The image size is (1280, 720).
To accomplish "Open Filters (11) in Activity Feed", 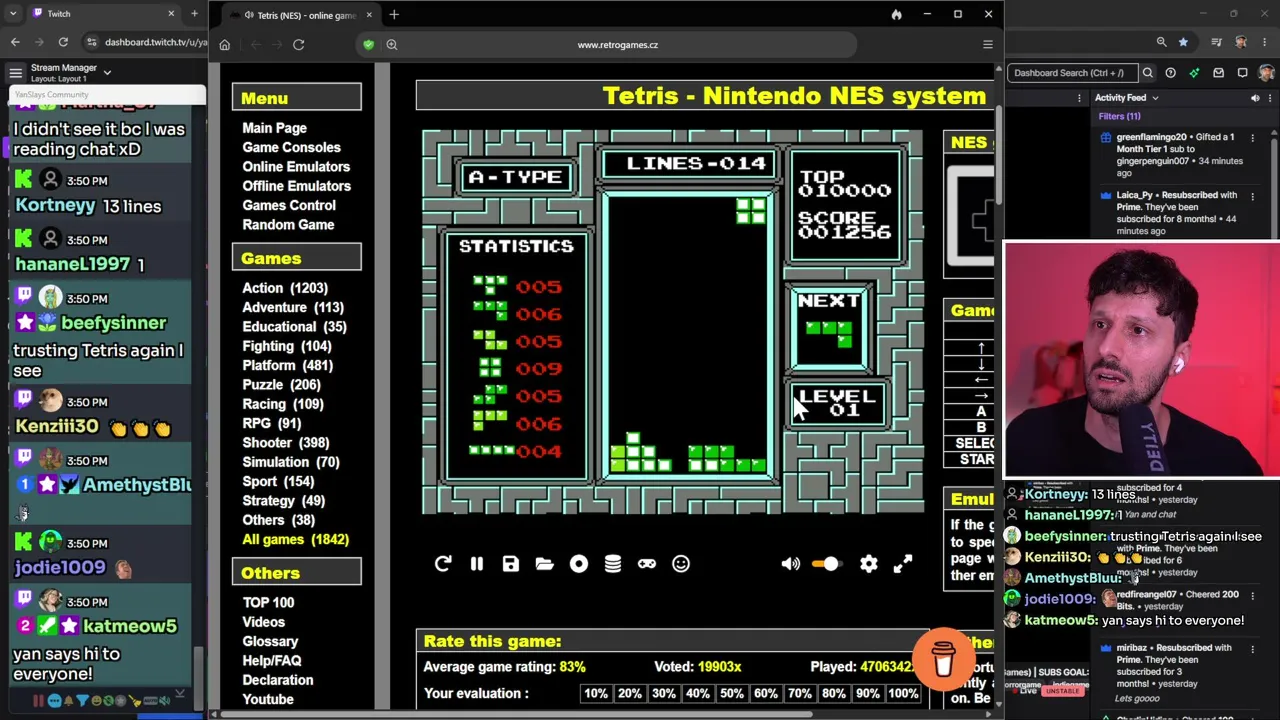I will coord(1119,116).
